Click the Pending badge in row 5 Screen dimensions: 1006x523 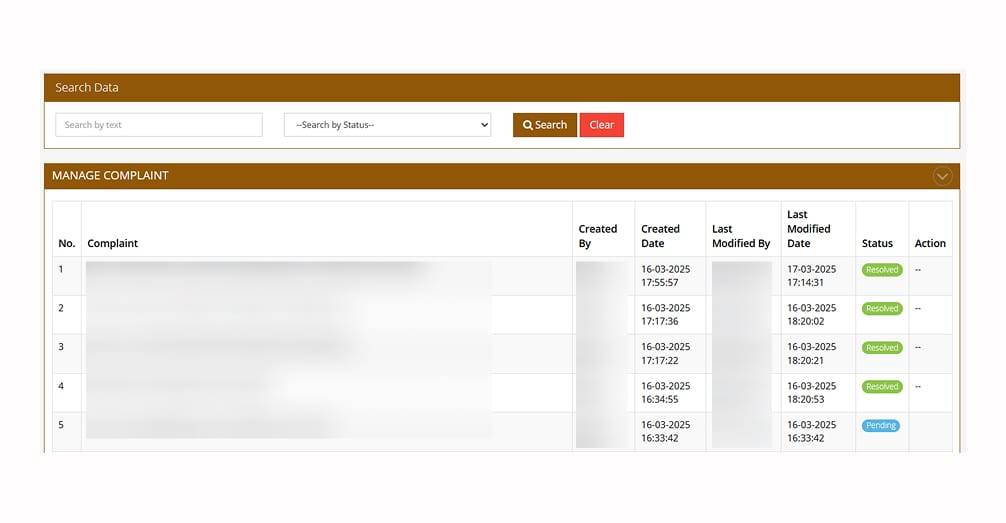pyautogui.click(x=880, y=426)
